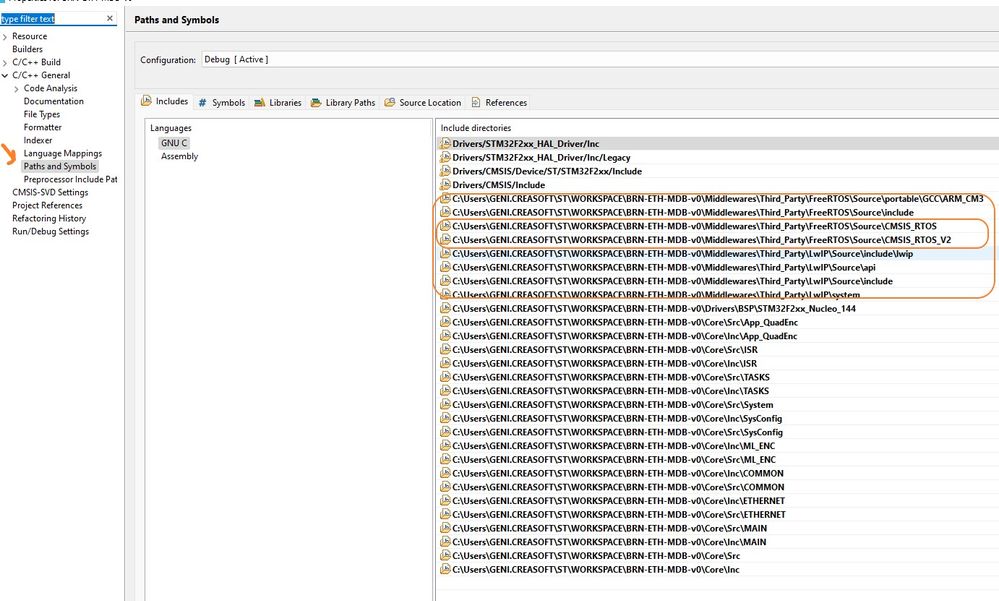Image resolution: width=999 pixels, height=601 pixels.
Task: Select Language Mappings
Action: 62,154
